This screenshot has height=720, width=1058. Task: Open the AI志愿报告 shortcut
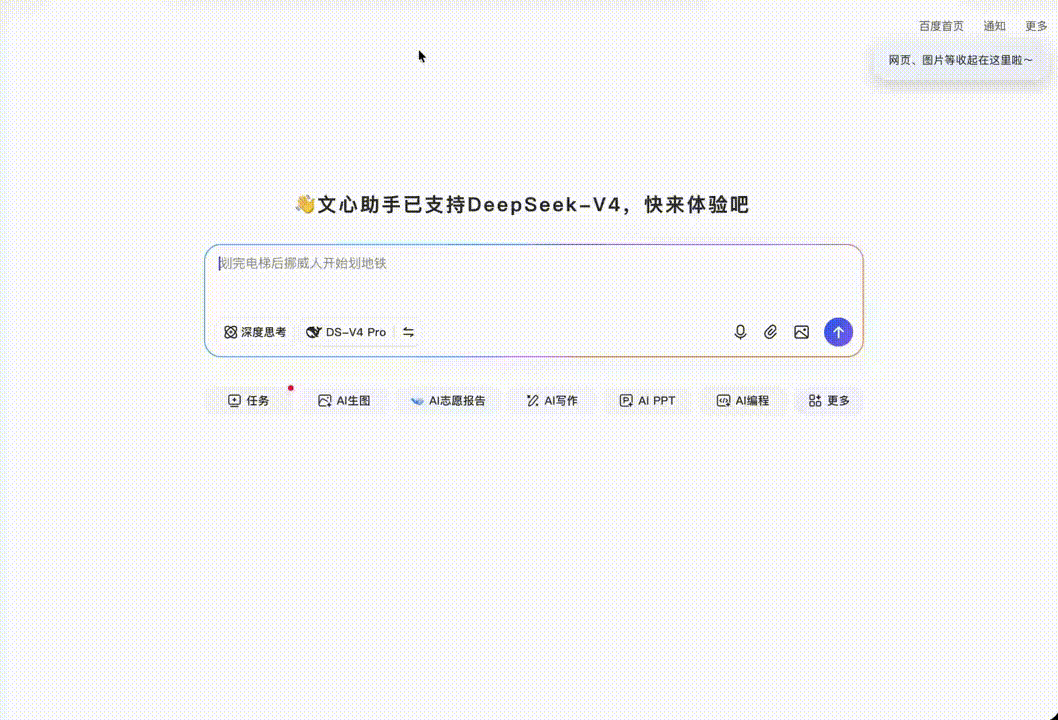click(x=448, y=401)
